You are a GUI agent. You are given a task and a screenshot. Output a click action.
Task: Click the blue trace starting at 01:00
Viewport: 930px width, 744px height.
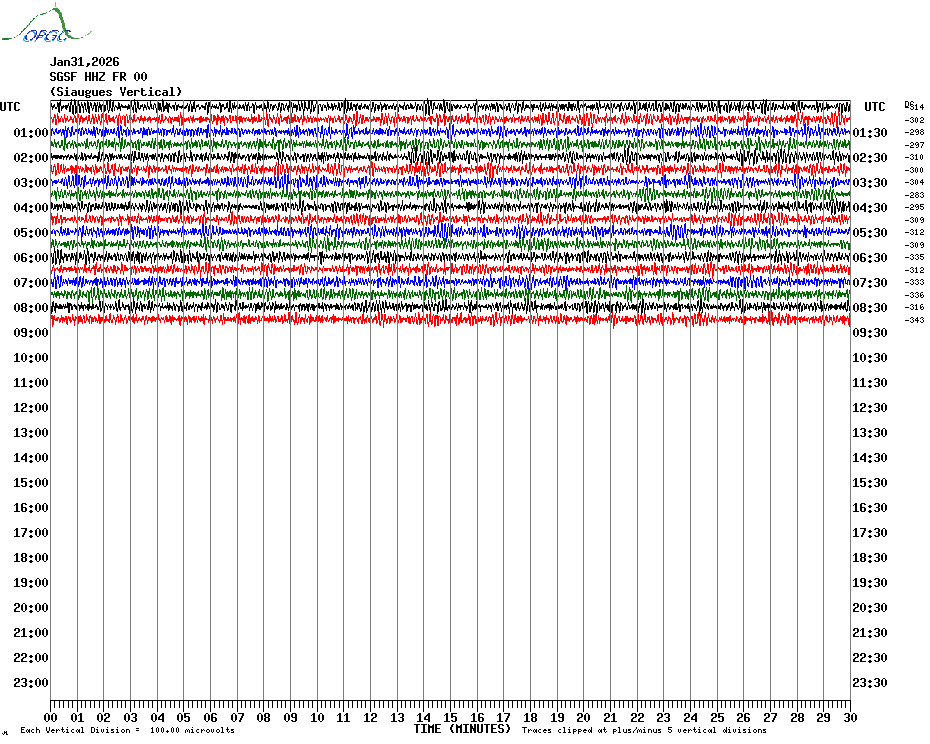pyautogui.click(x=450, y=132)
